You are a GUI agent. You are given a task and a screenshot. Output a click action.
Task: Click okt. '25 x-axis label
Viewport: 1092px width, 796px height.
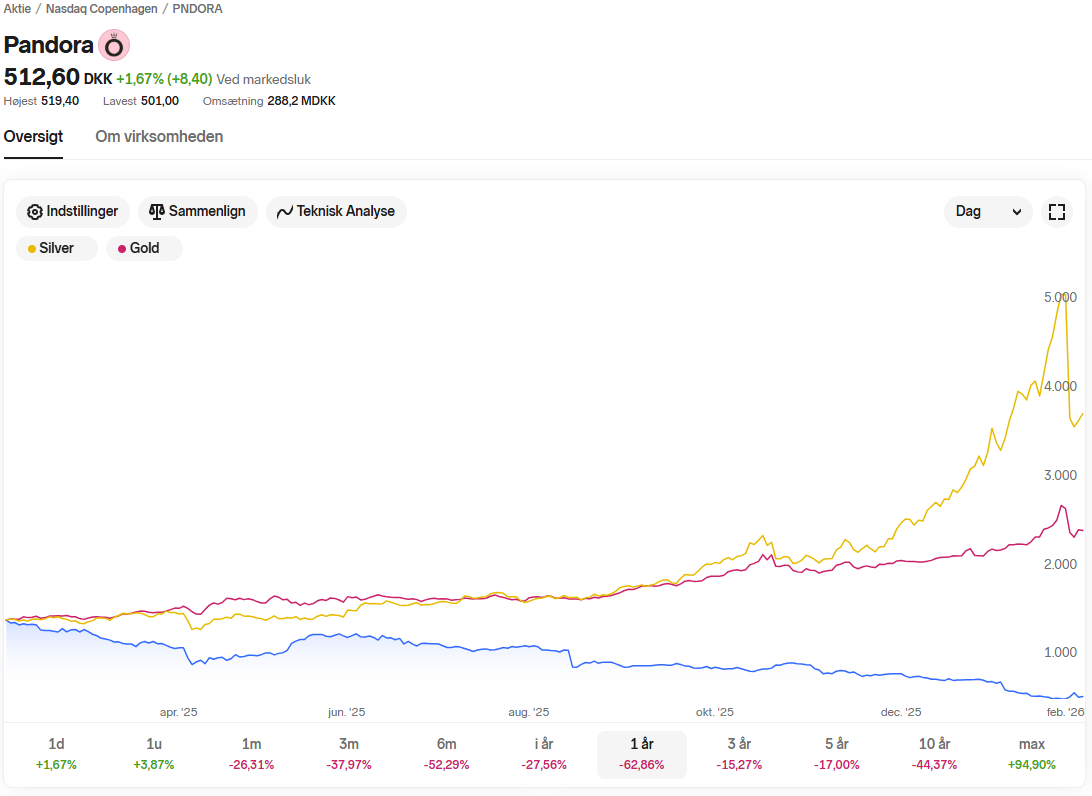tap(715, 712)
